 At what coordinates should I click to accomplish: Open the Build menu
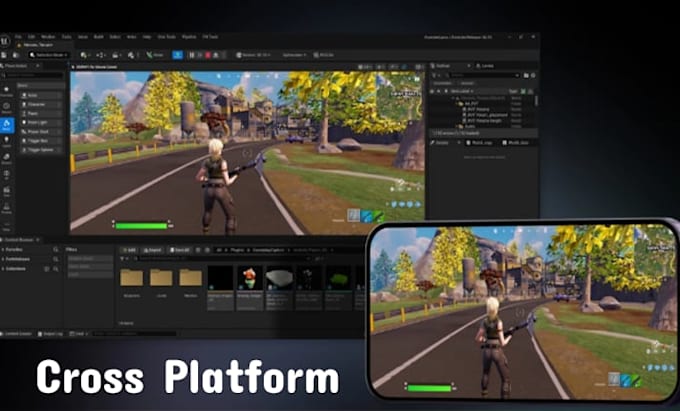[99, 37]
